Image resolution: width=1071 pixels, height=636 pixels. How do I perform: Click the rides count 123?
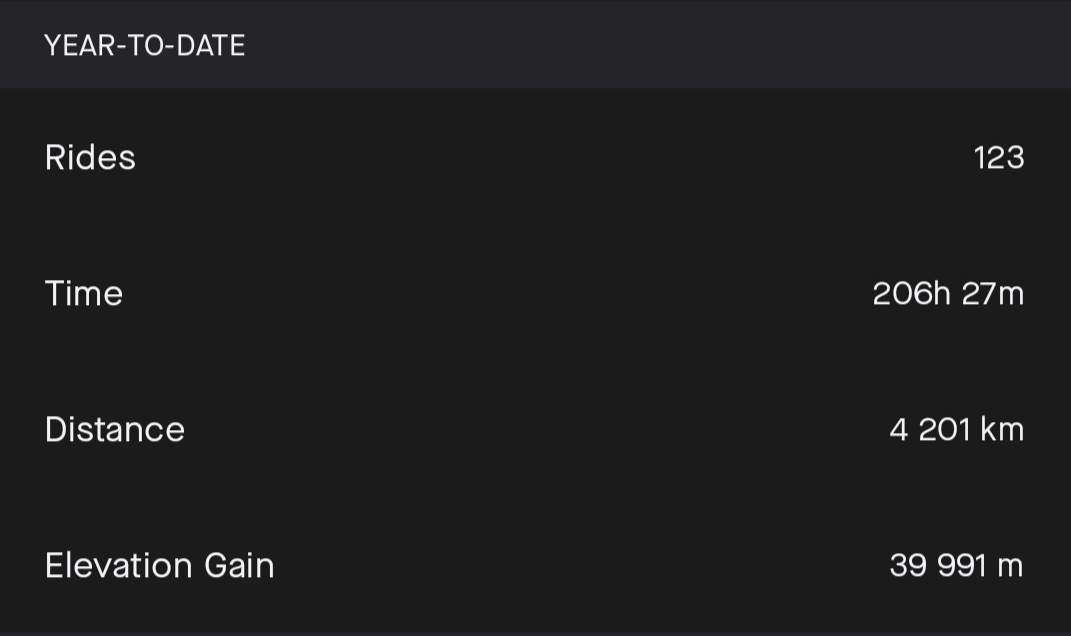click(x=999, y=158)
